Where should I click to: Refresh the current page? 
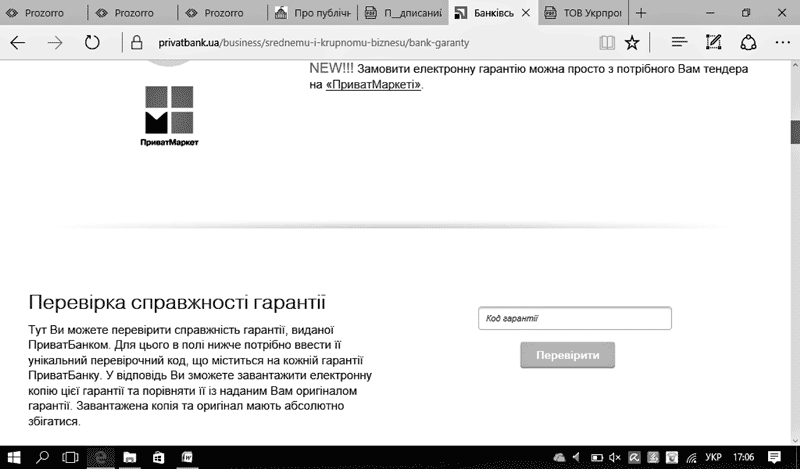click(x=92, y=43)
